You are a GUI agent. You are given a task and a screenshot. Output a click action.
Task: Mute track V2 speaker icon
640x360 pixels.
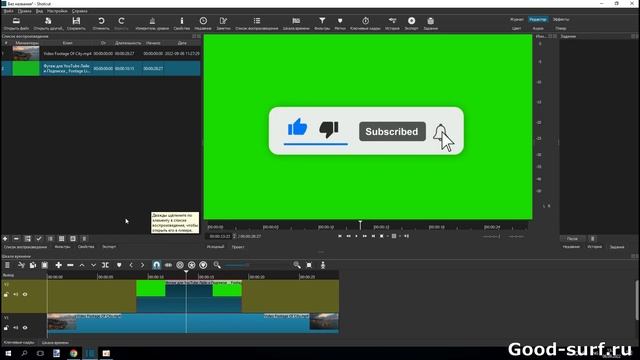pos(16,294)
